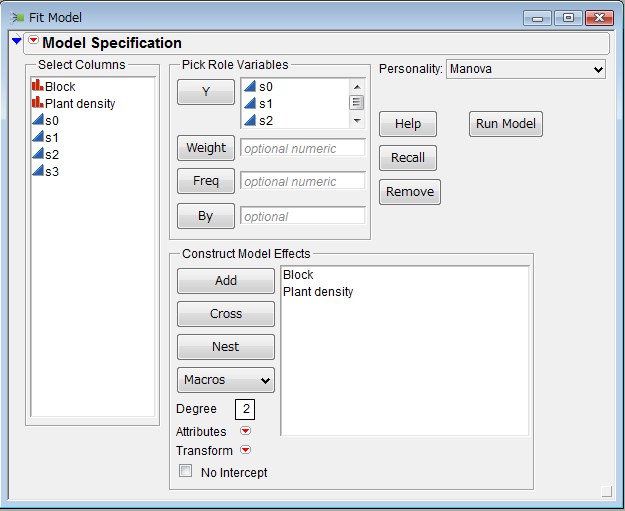Click the Fit Model window title icon
The height and width of the screenshot is (511, 625).
(17, 18)
